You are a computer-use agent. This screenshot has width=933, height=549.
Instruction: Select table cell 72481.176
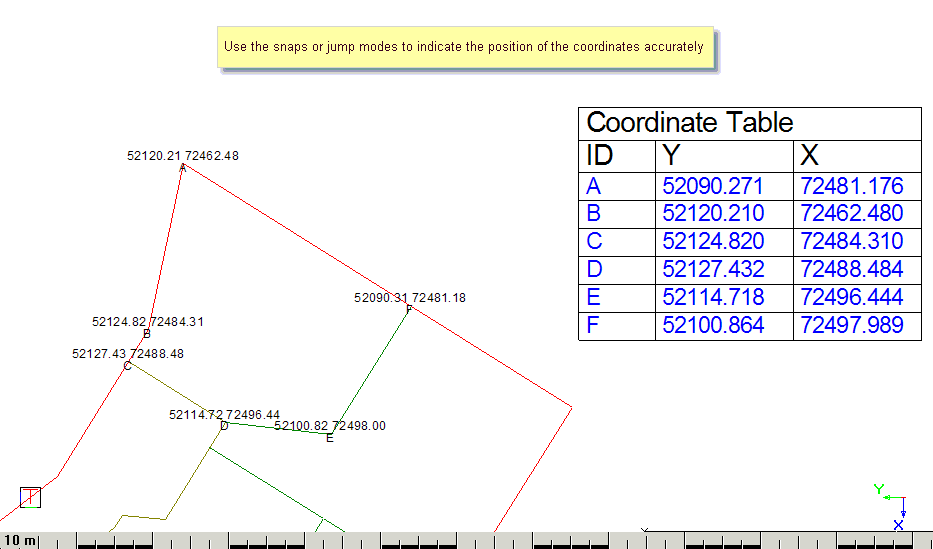[x=857, y=186]
